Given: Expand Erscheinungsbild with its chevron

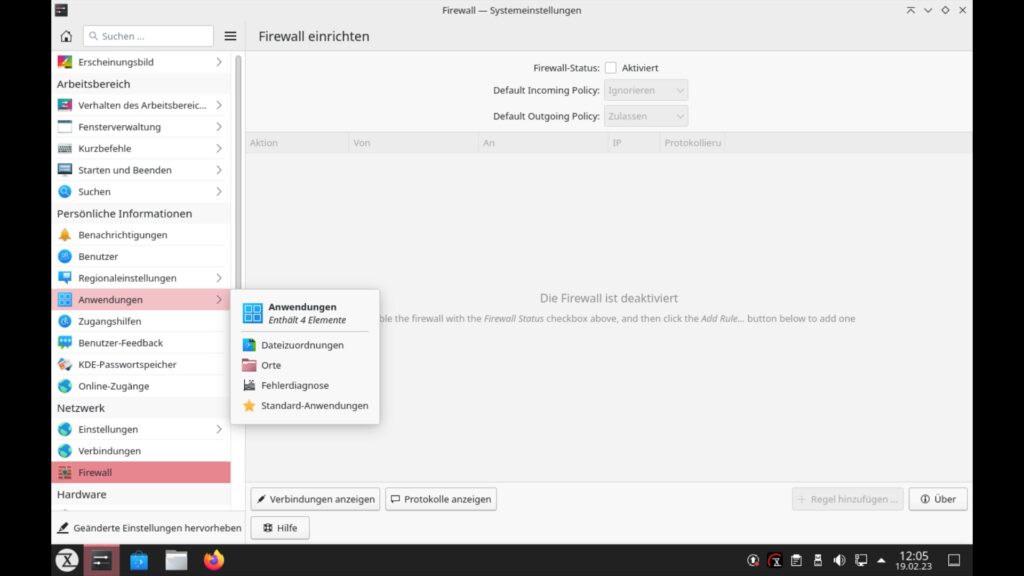Looking at the screenshot, I should 219,62.
